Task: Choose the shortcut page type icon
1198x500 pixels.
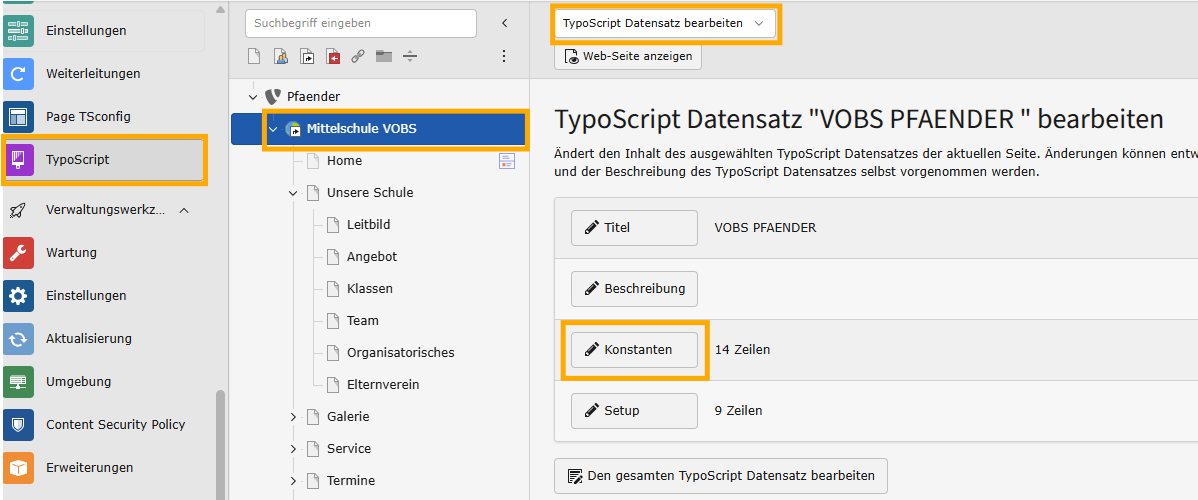Action: 306,57
